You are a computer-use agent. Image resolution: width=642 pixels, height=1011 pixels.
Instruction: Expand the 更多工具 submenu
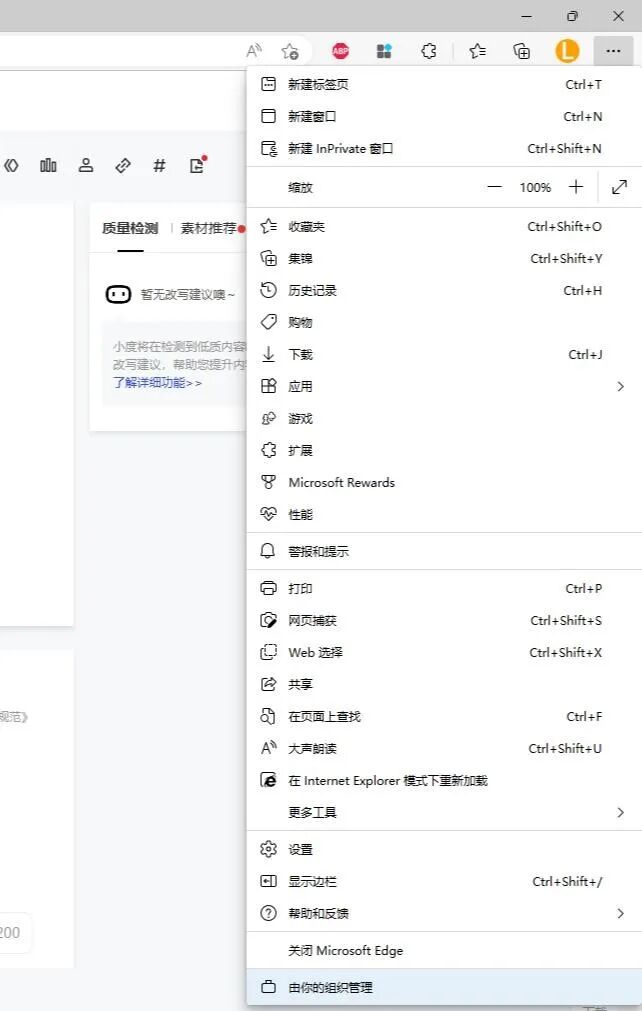444,812
